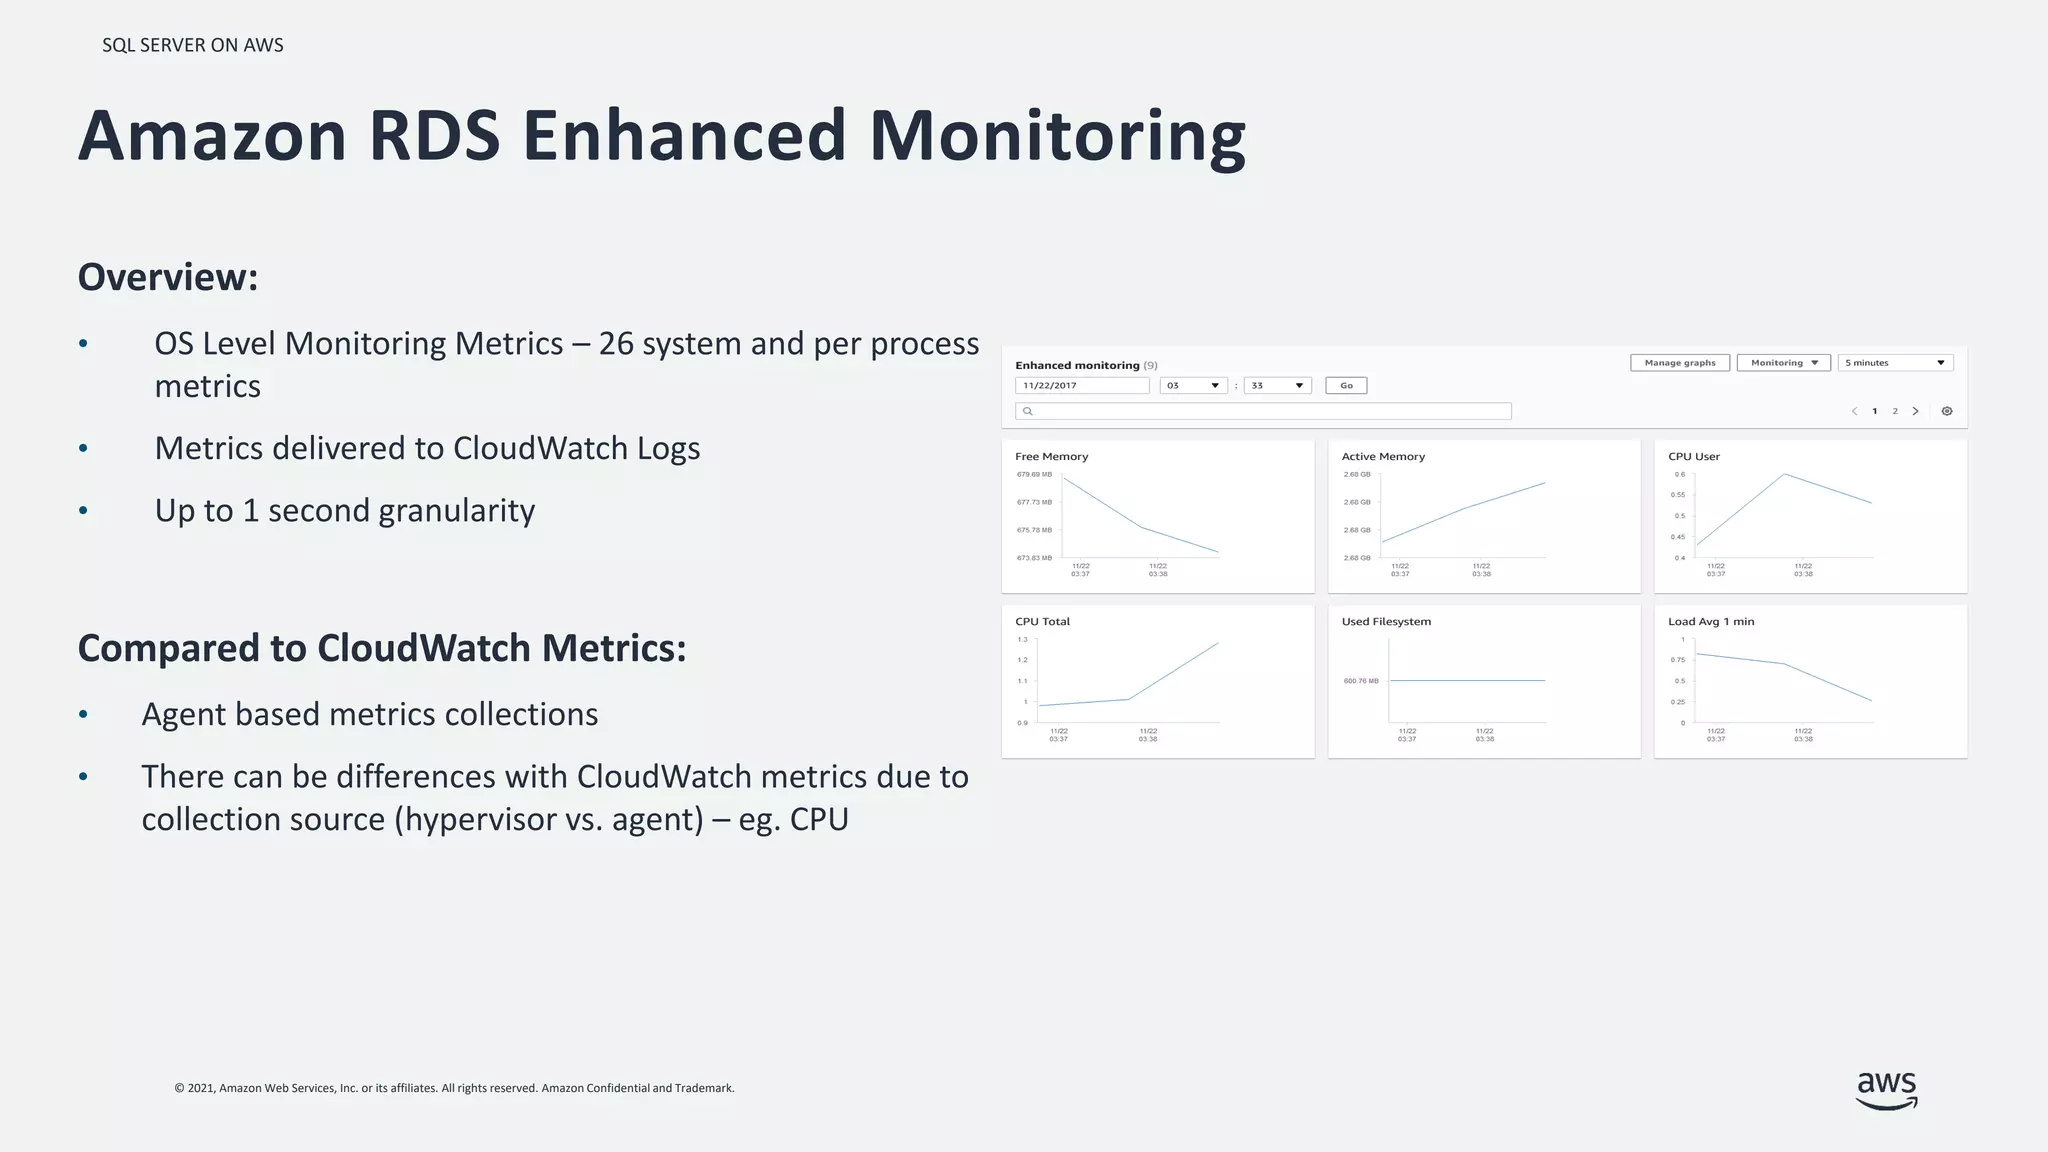This screenshot has height=1152, width=2048.
Task: Click the hypervisor vs. agent differences bullet
Action: click(x=555, y=797)
